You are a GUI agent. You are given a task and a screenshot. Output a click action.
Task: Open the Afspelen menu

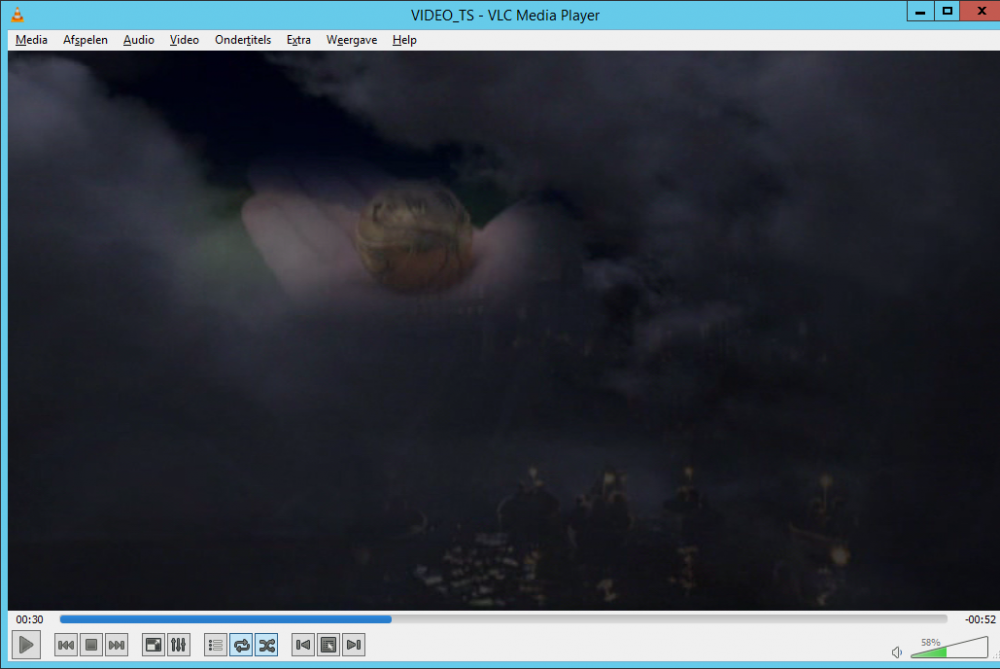(x=85, y=40)
